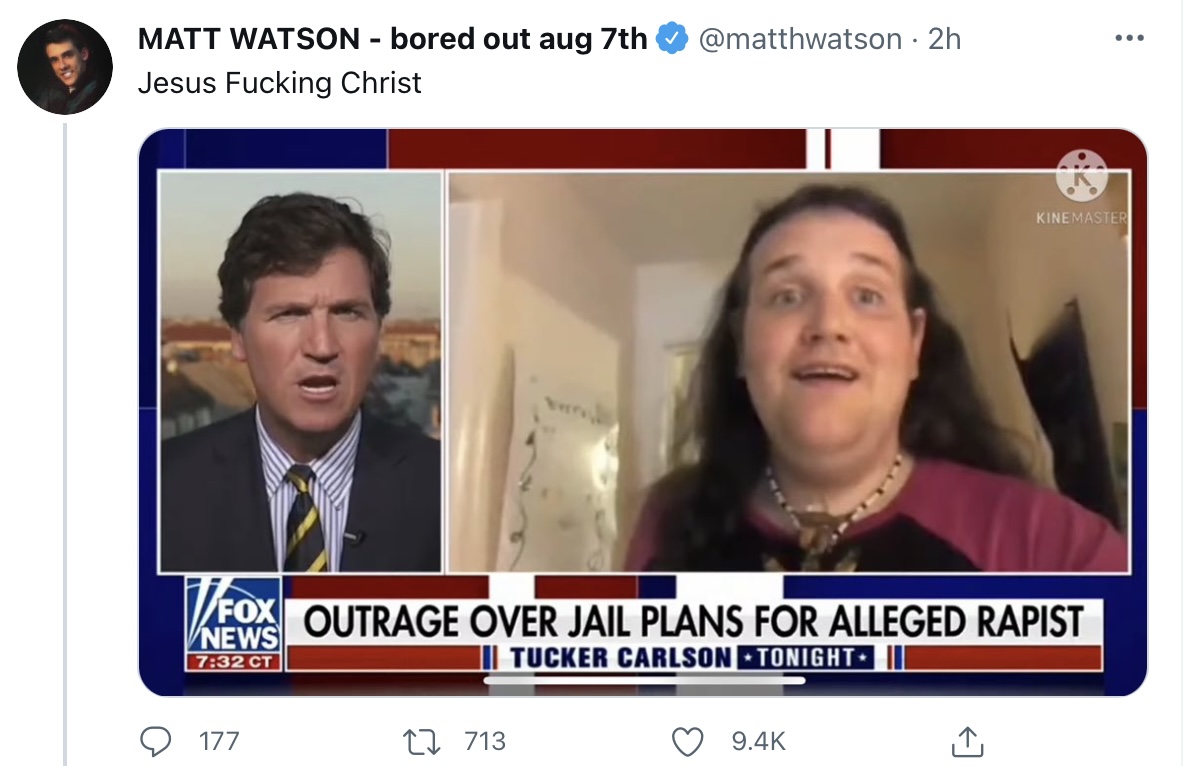Screen dimensions: 1203x766
Task: Open the three-dot more options menu
Action: click(x=1129, y=39)
